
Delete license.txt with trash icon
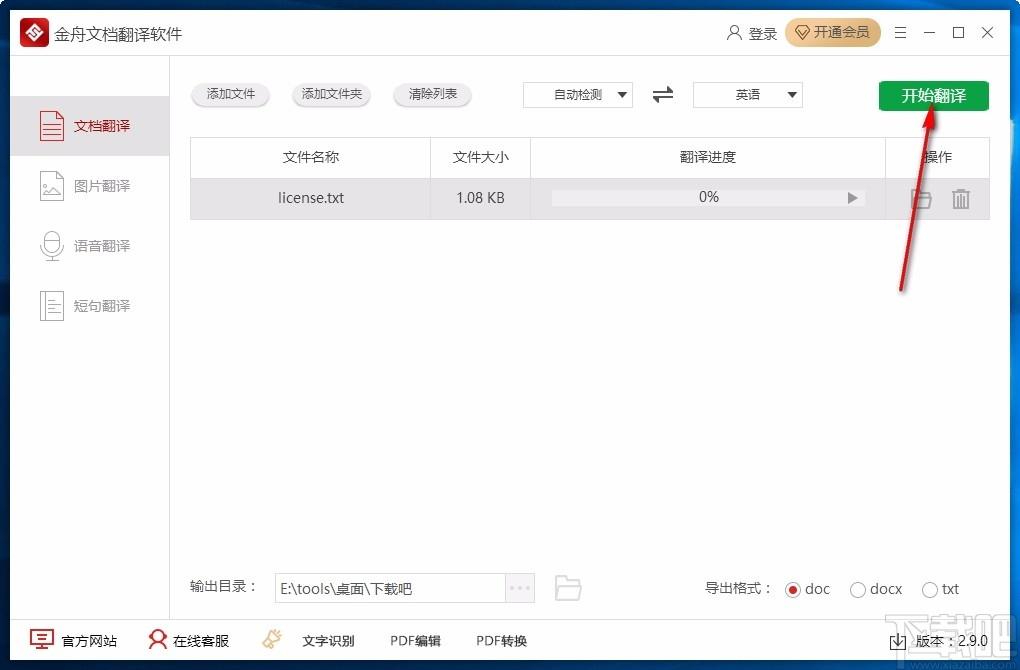[x=961, y=198]
